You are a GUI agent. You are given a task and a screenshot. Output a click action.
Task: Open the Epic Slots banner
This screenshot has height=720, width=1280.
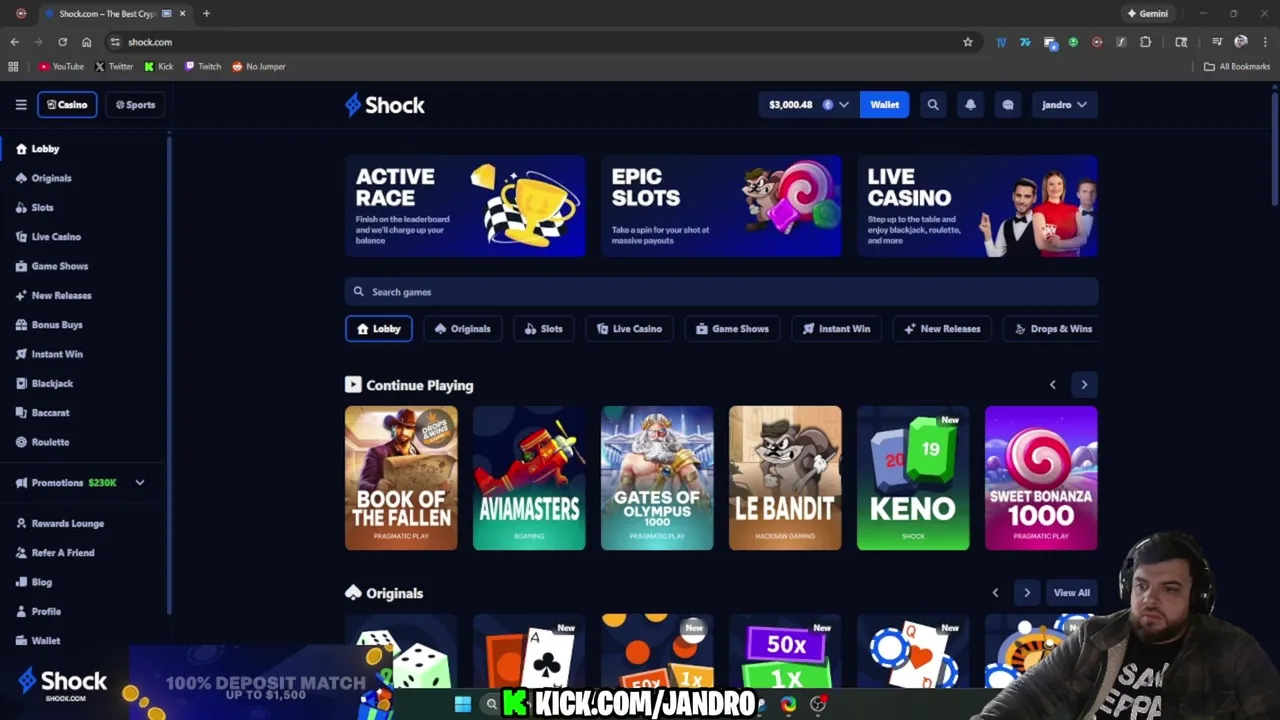(x=721, y=205)
